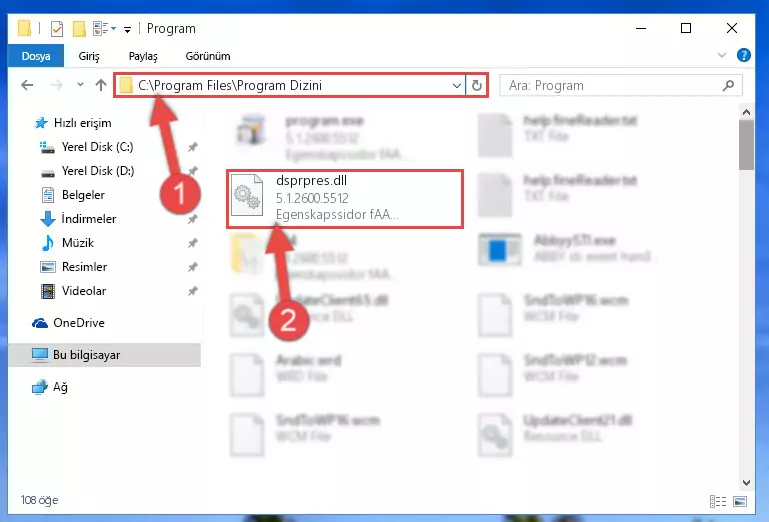The width and height of the screenshot is (769, 522).
Task: Click the scrollbar down arrow
Action: tap(746, 482)
